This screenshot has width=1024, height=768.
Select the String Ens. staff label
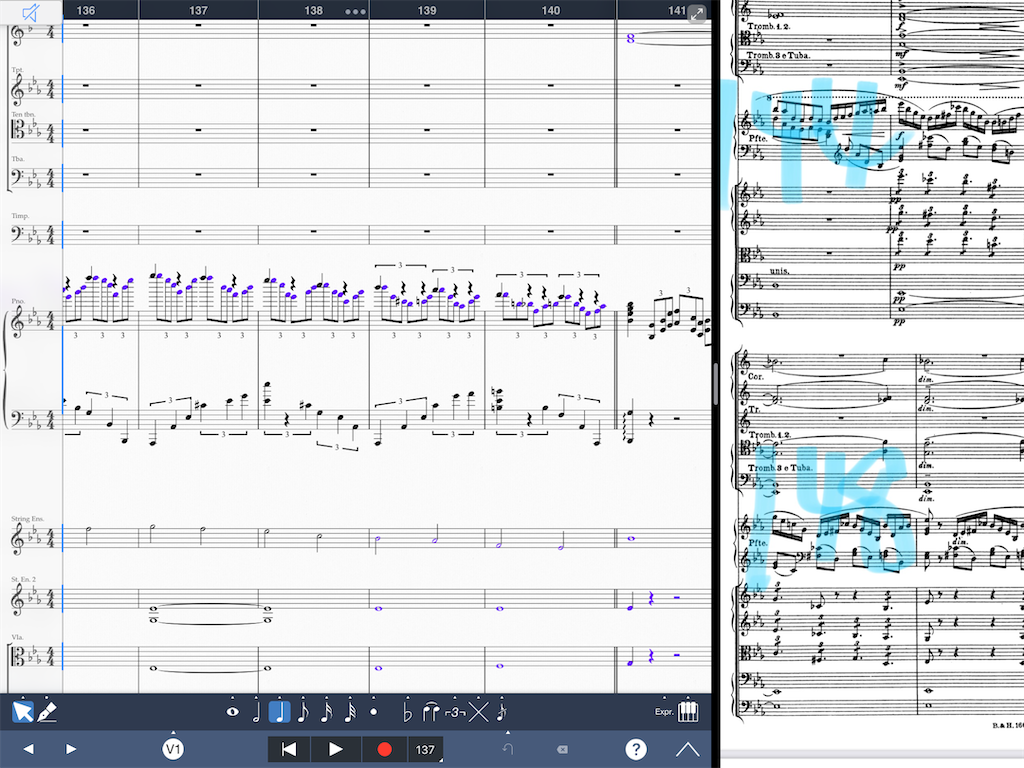click(27, 519)
